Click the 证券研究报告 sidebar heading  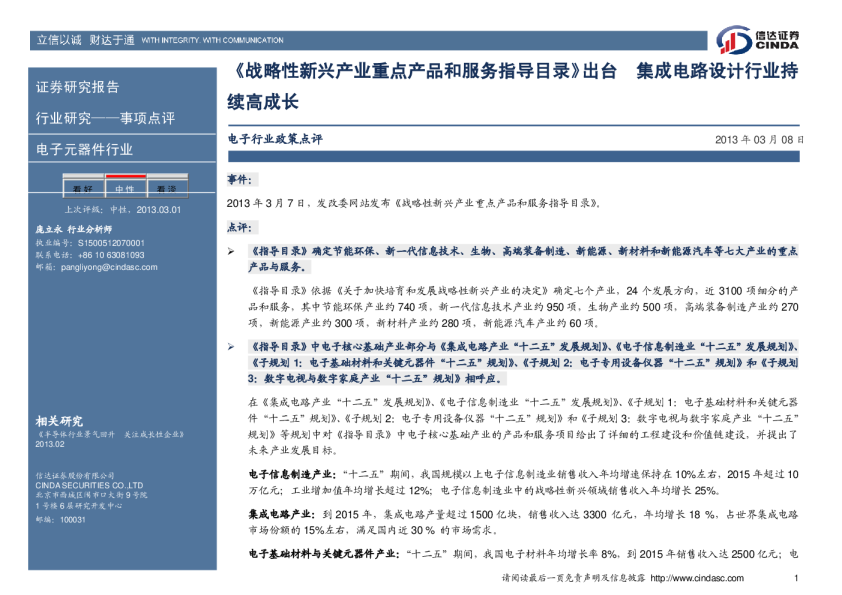77,87
